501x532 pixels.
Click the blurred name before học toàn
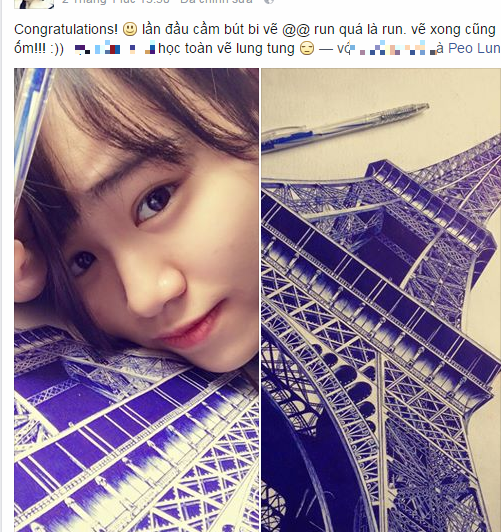point(115,49)
